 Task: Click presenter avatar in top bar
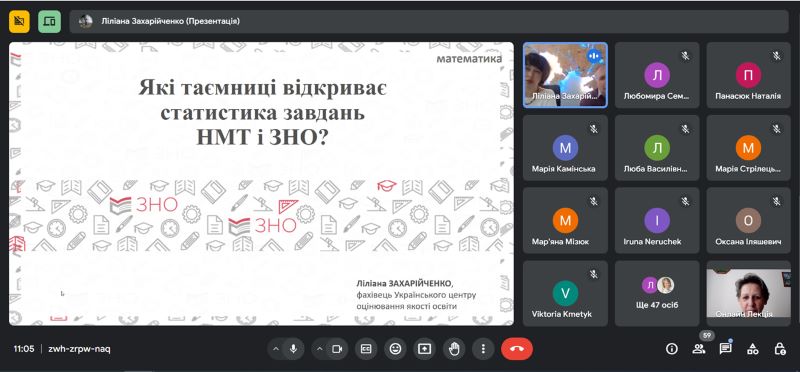pos(86,21)
